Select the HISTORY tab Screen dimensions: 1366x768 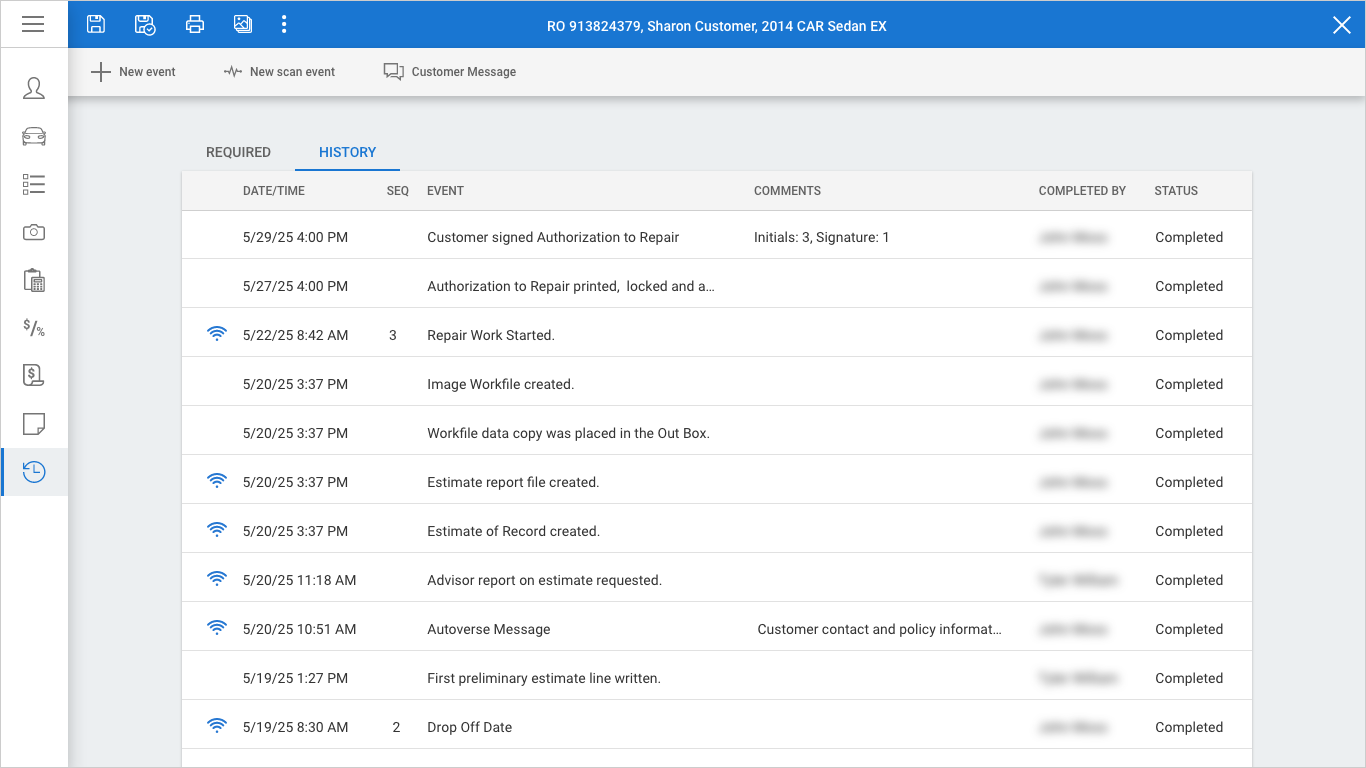point(347,152)
